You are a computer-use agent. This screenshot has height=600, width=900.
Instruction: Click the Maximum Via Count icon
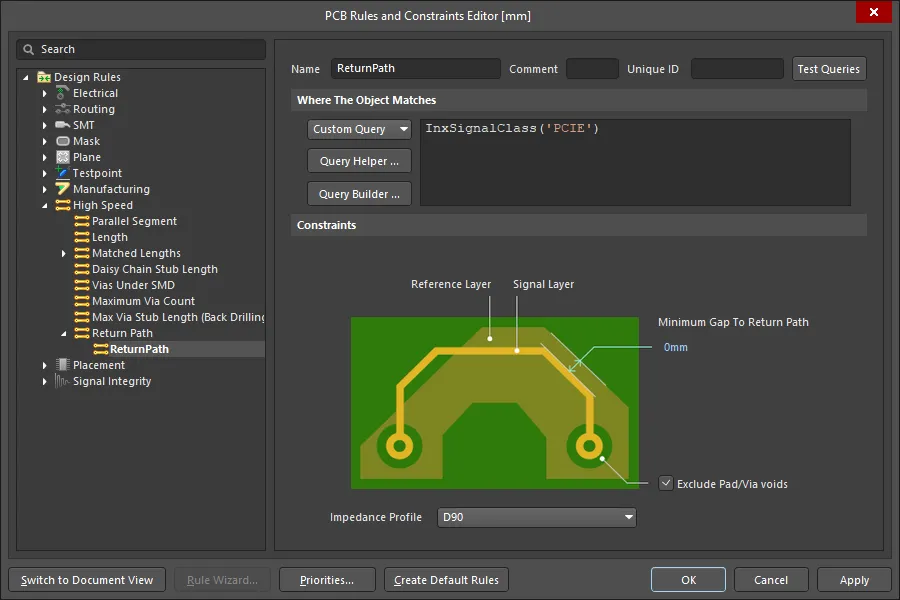(82, 301)
